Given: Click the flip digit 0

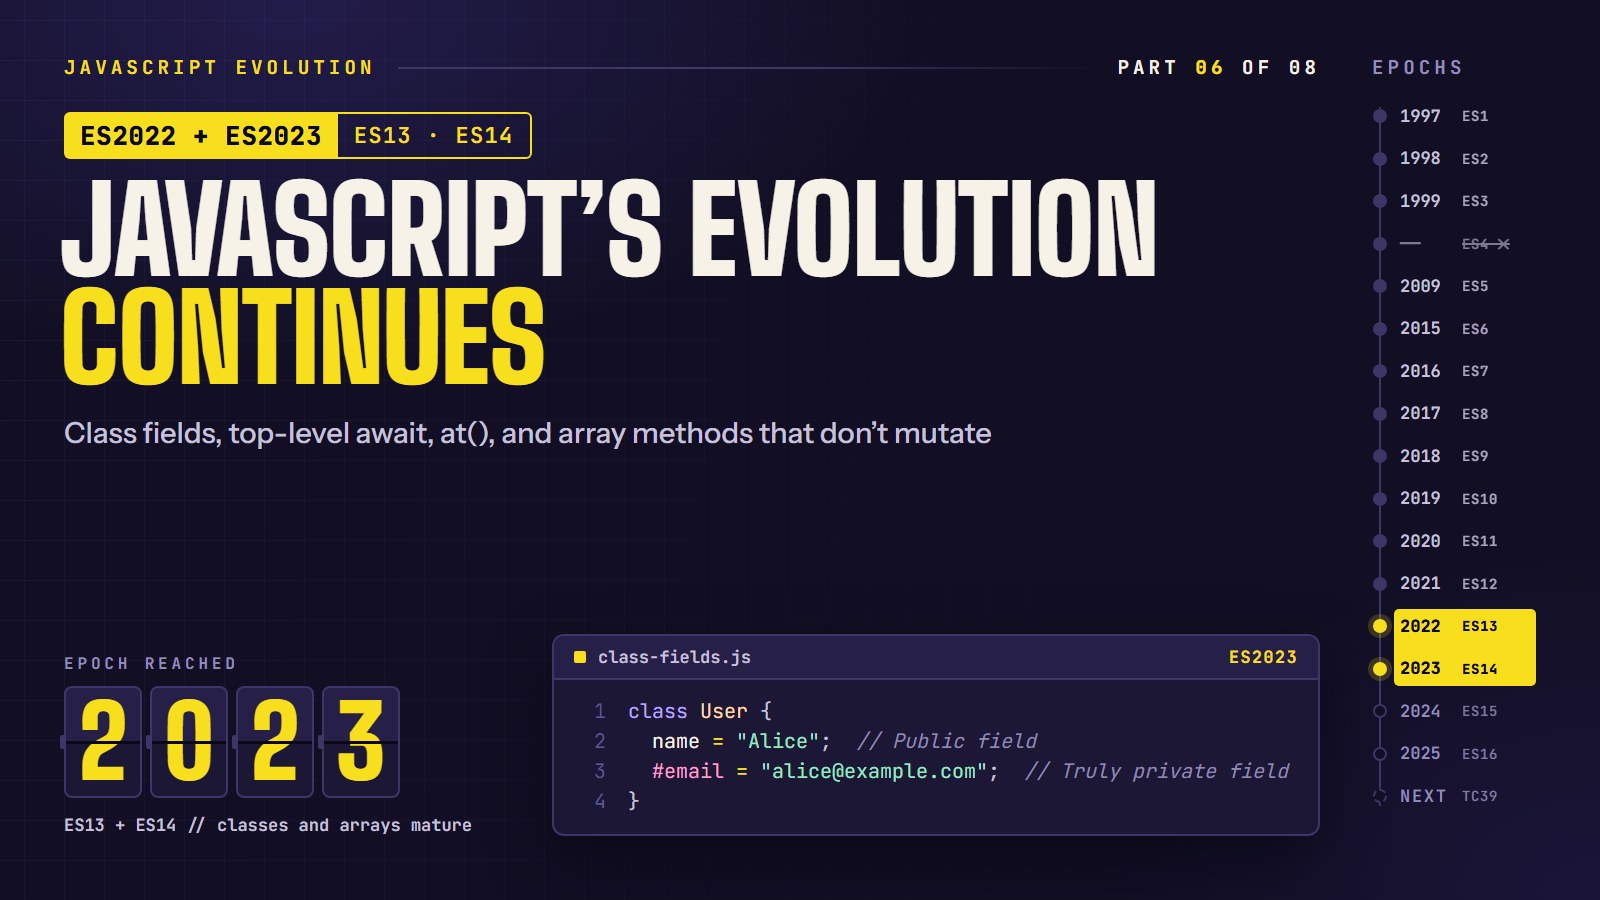Looking at the screenshot, I should click(x=189, y=742).
